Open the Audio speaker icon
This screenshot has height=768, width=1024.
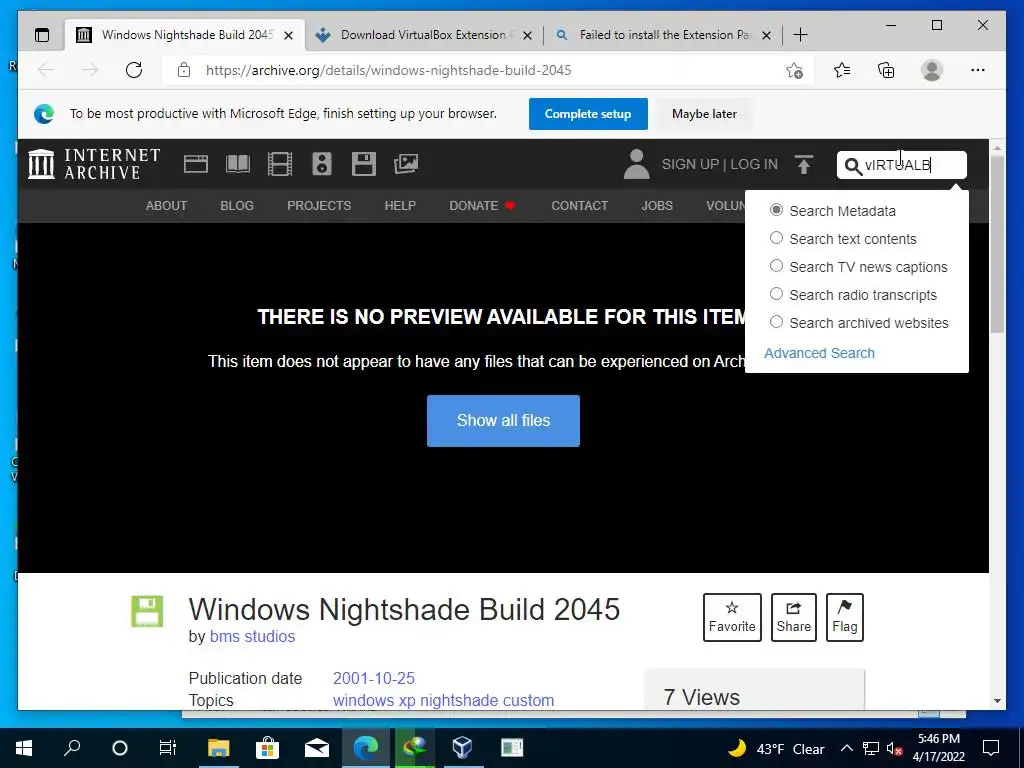coord(322,163)
